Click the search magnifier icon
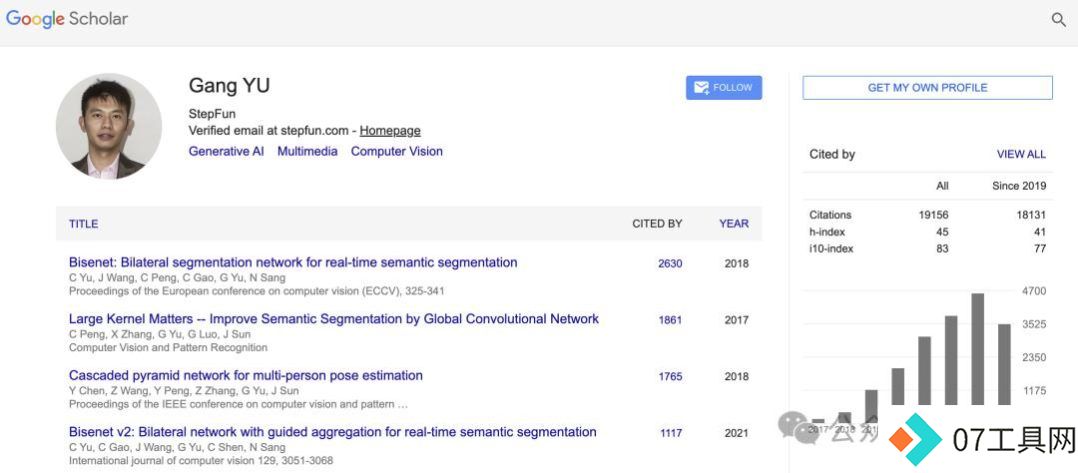Image resolution: width=1078 pixels, height=473 pixels. (1059, 19)
